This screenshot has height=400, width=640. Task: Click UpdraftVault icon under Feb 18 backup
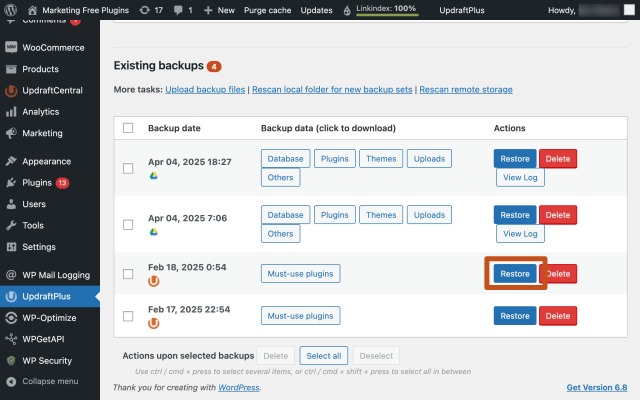[x=153, y=281]
